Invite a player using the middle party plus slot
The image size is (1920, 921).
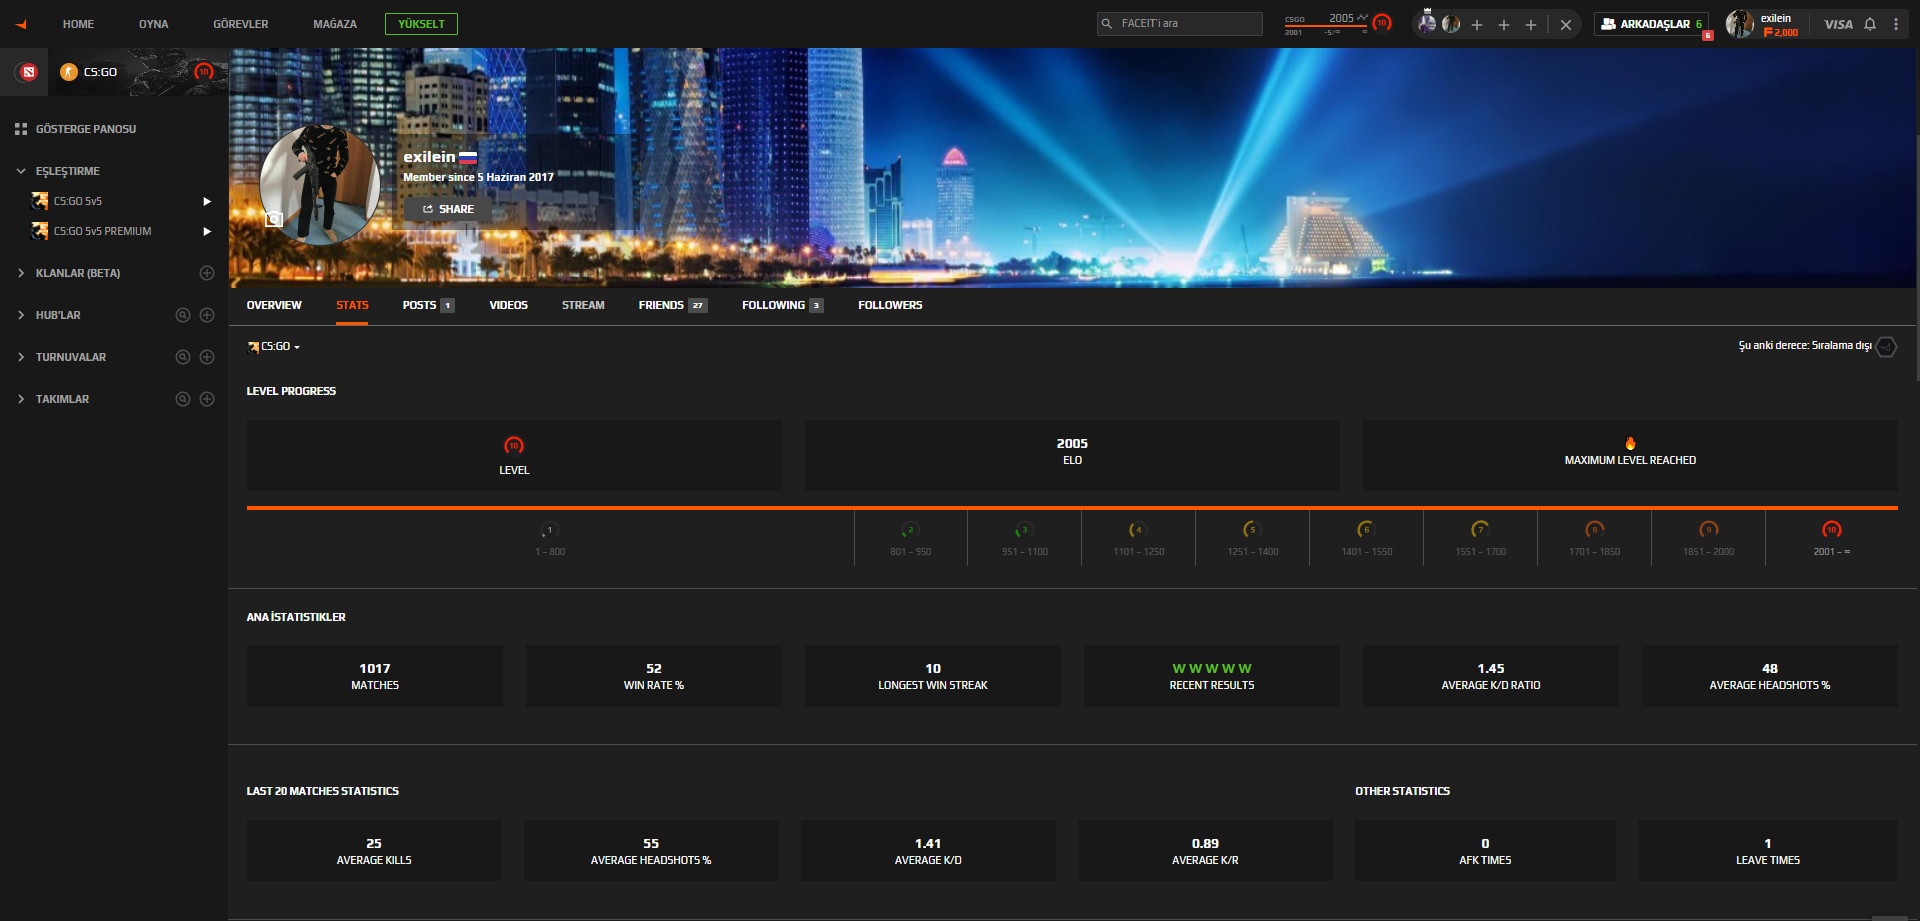pos(1504,25)
